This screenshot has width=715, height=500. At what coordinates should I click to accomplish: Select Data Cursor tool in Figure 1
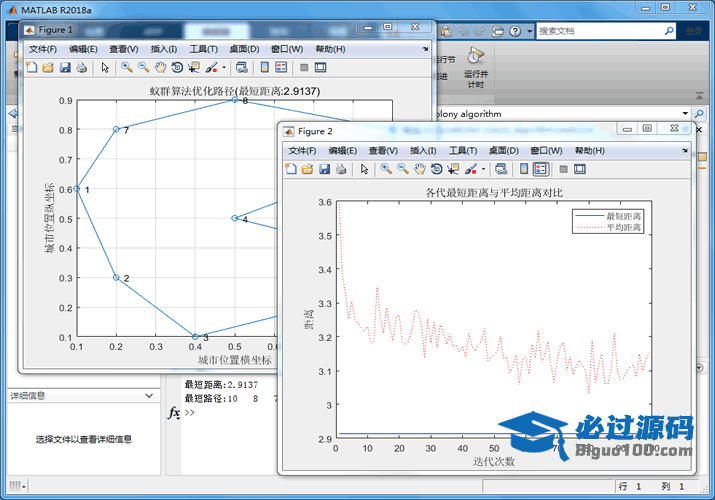pyautogui.click(x=194, y=67)
